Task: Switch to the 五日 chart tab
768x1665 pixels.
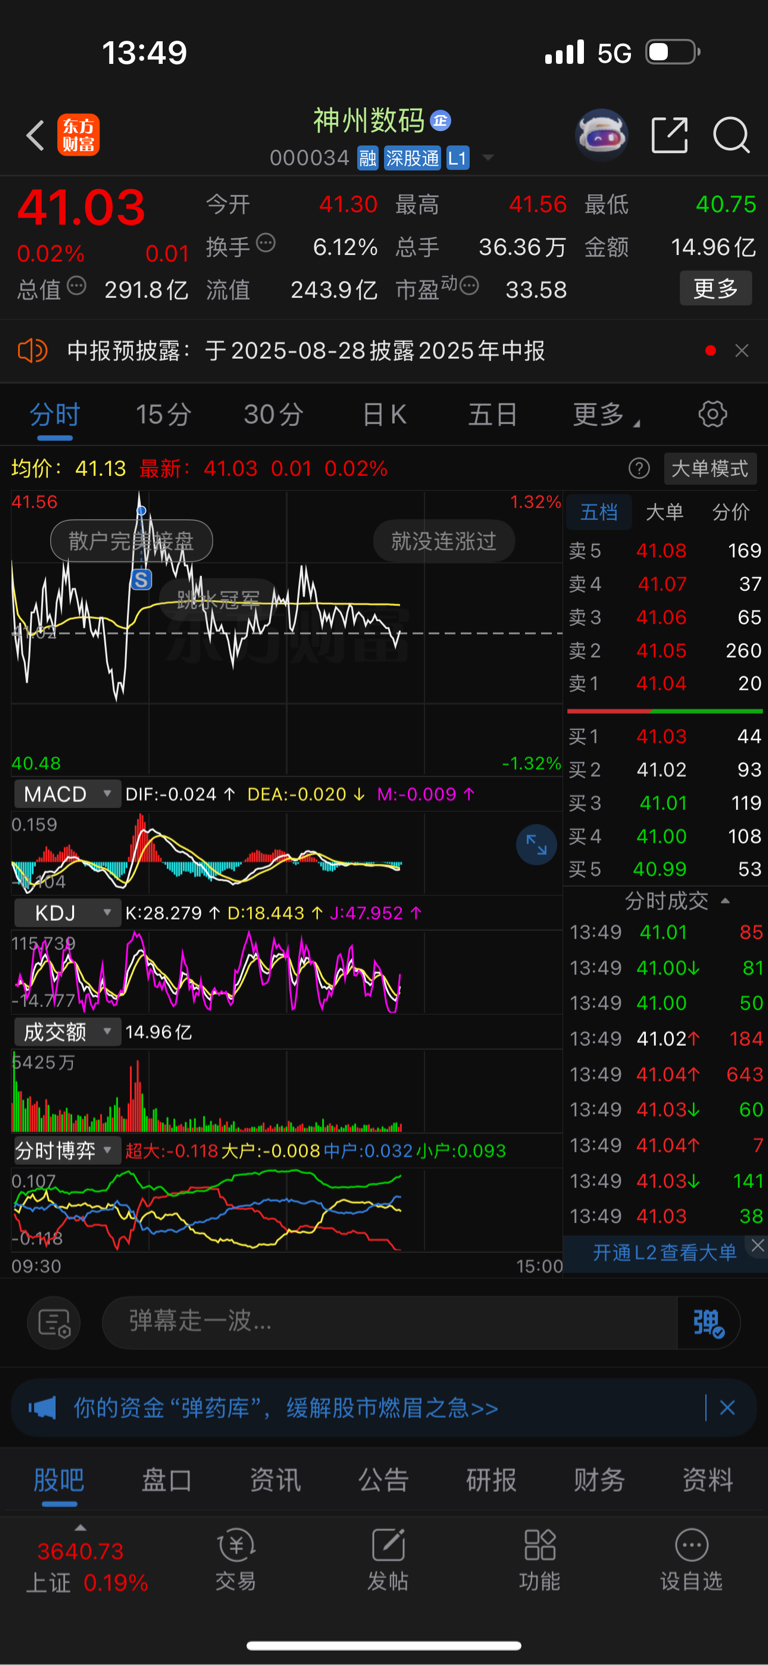Action: tap(493, 414)
